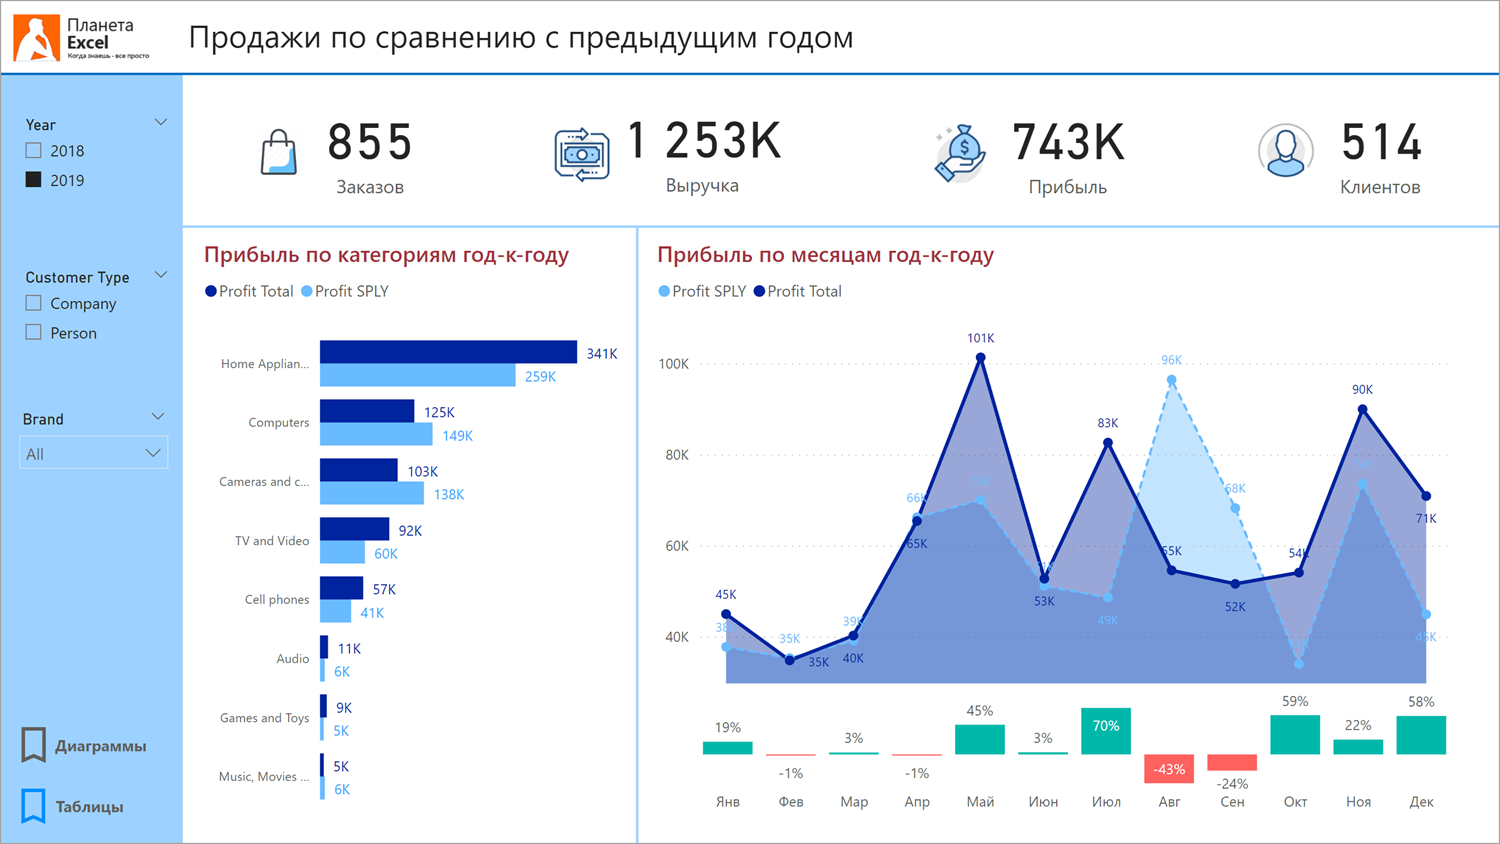
Task: Click the July 70% green bar
Action: (1105, 731)
